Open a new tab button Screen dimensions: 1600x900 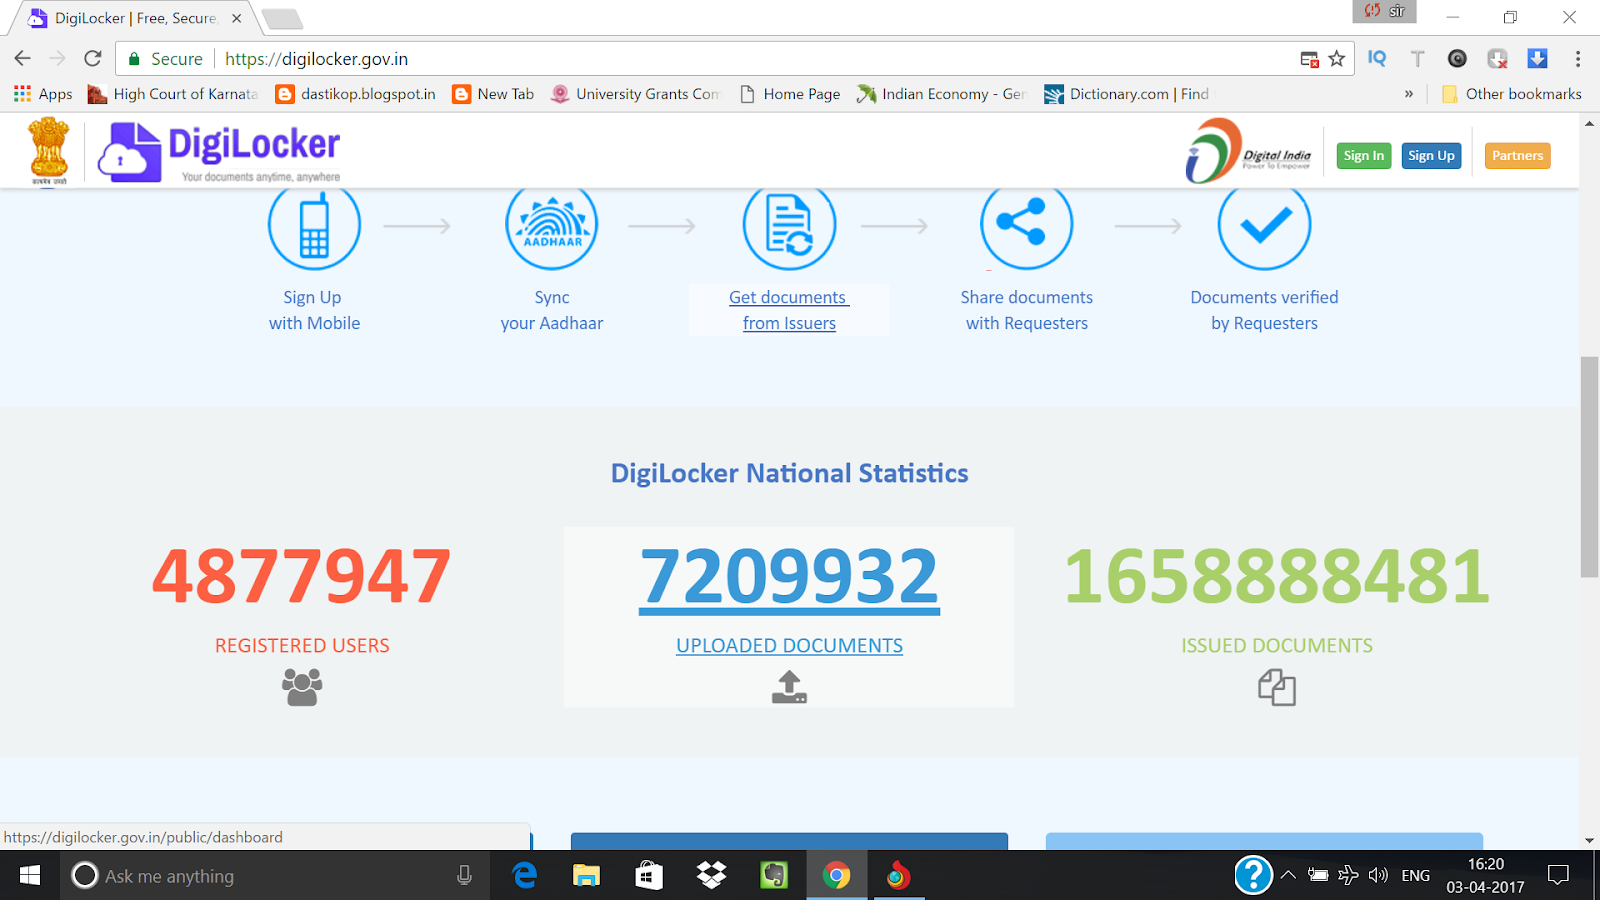coord(282,19)
